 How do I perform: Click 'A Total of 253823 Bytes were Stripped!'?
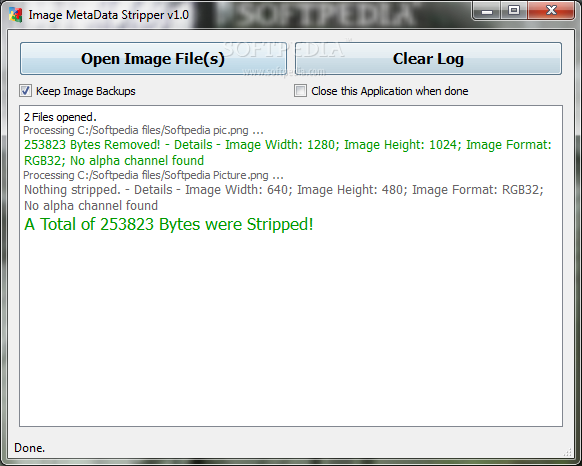169,224
